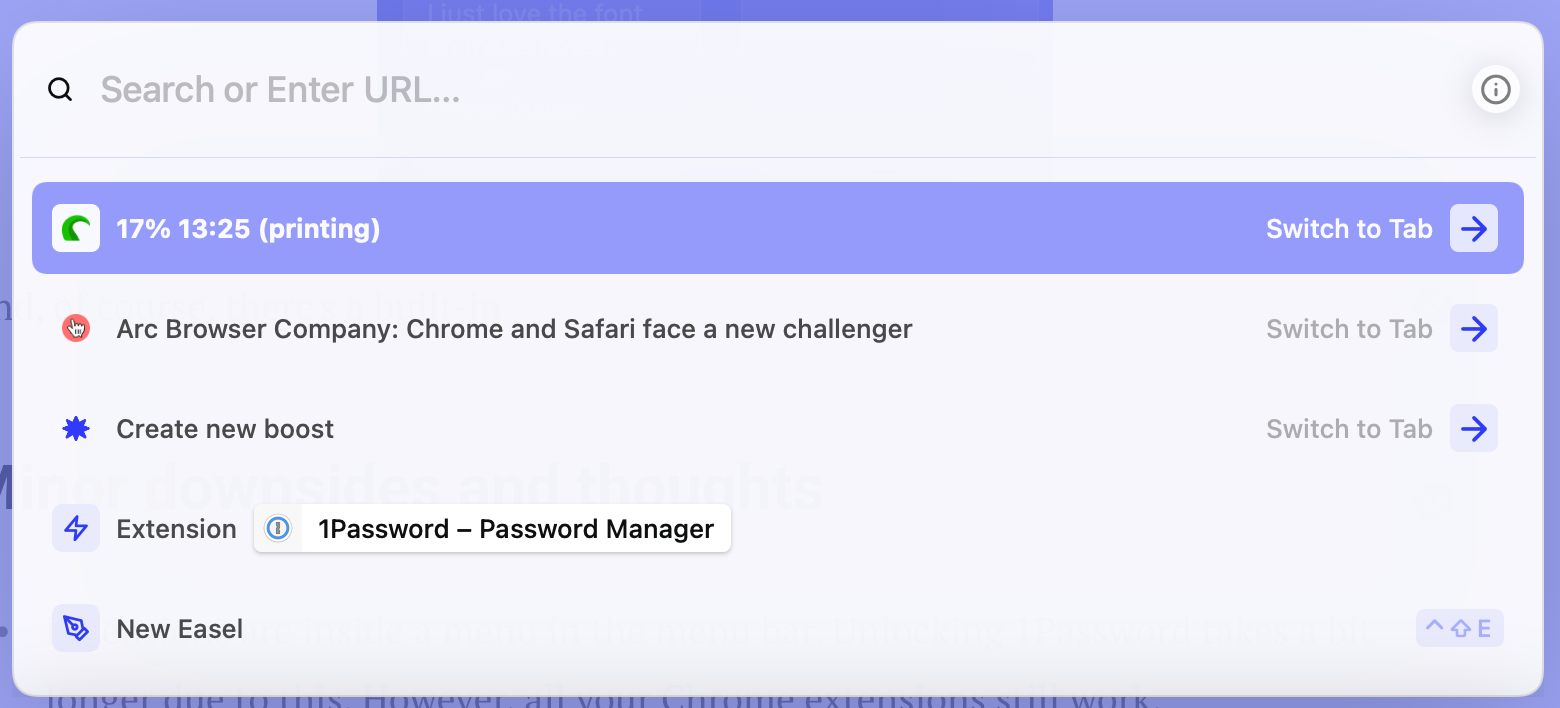Select the Arc Browser Company article result
The height and width of the screenshot is (708, 1560).
(514, 329)
